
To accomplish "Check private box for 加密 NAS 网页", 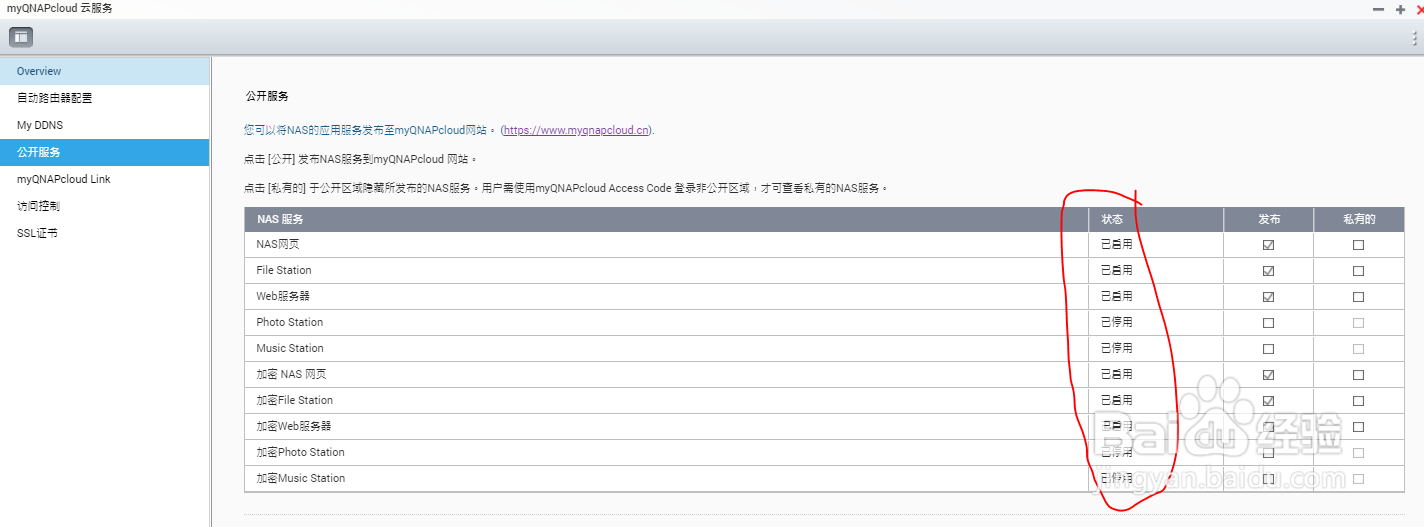I will [x=1358, y=375].
